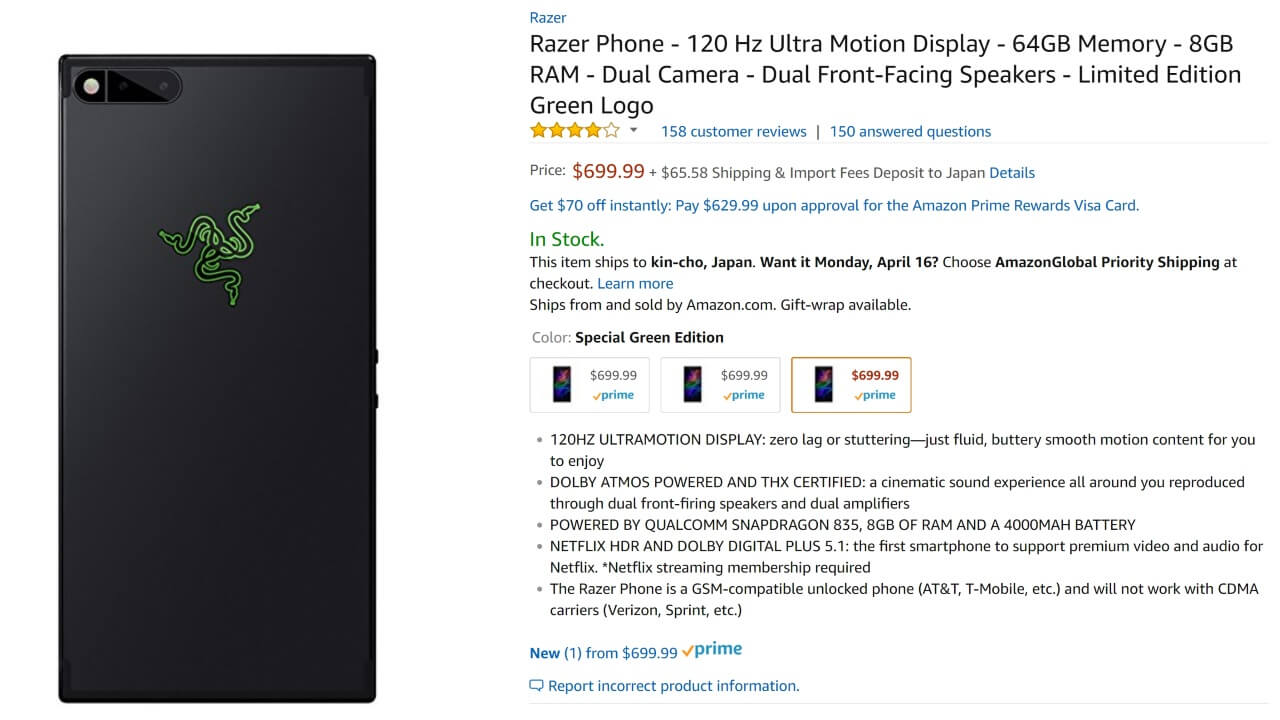Click the phone thumbnail in middle color option
The image size is (1280, 720).
pyautogui.click(x=692, y=384)
